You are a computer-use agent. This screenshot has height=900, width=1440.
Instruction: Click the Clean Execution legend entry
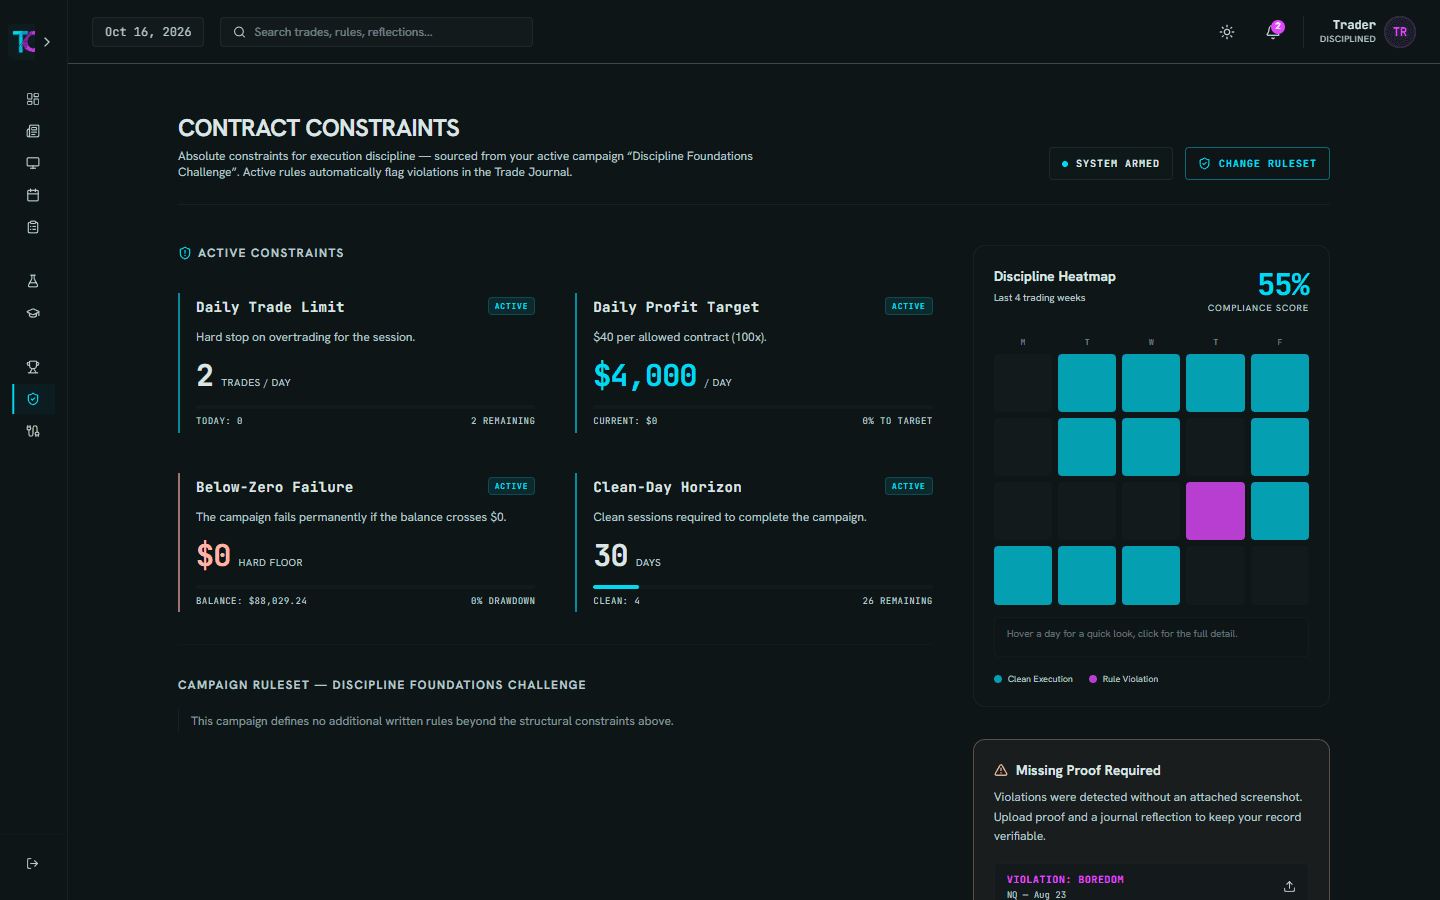click(x=1033, y=679)
